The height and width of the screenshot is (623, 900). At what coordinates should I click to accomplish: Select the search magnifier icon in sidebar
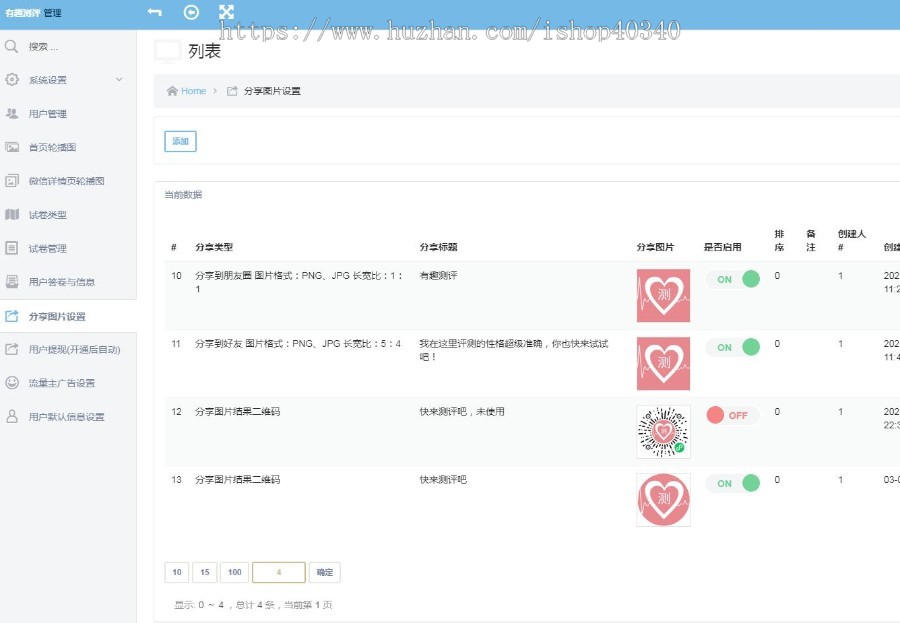(10, 45)
